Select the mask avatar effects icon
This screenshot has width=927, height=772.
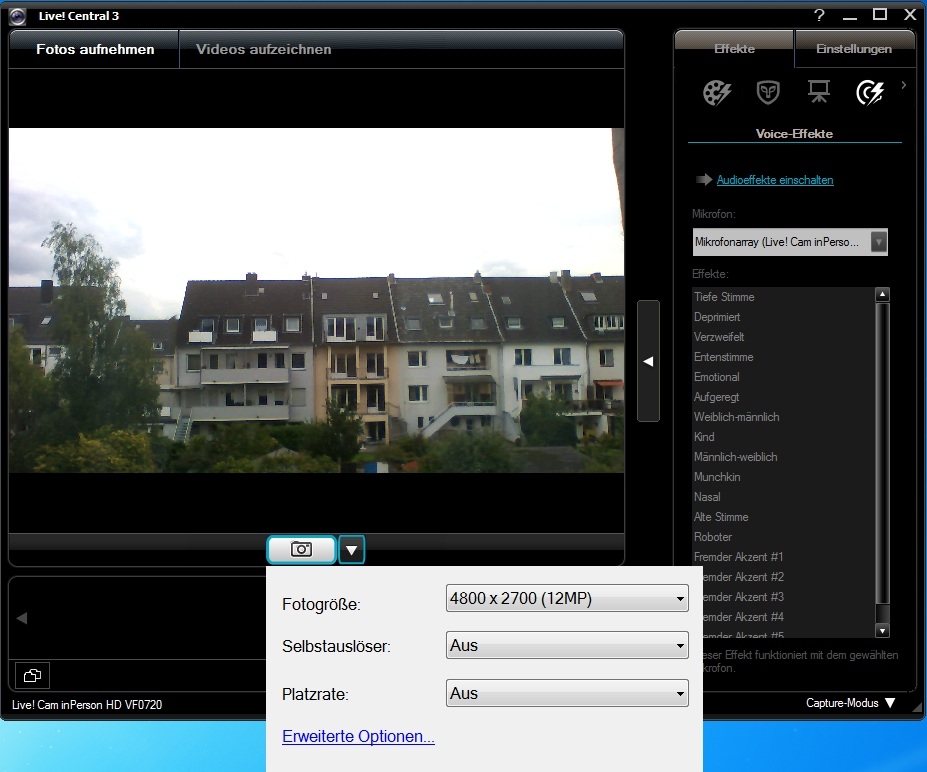click(x=768, y=93)
